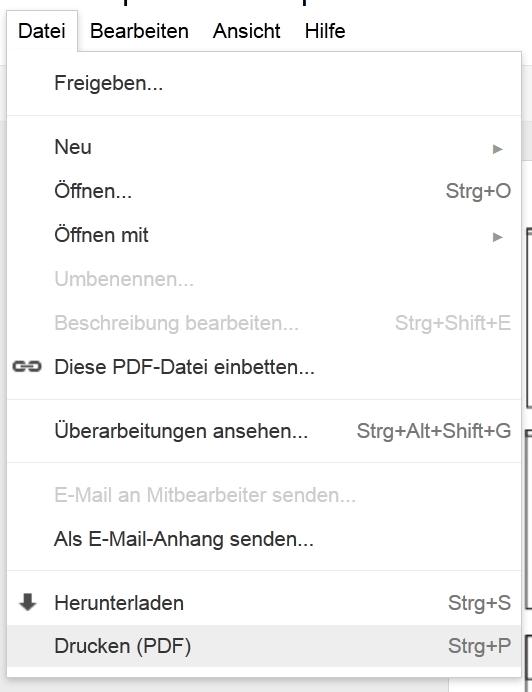
Task: Click the Strg+P shortcut label
Action: point(479,646)
